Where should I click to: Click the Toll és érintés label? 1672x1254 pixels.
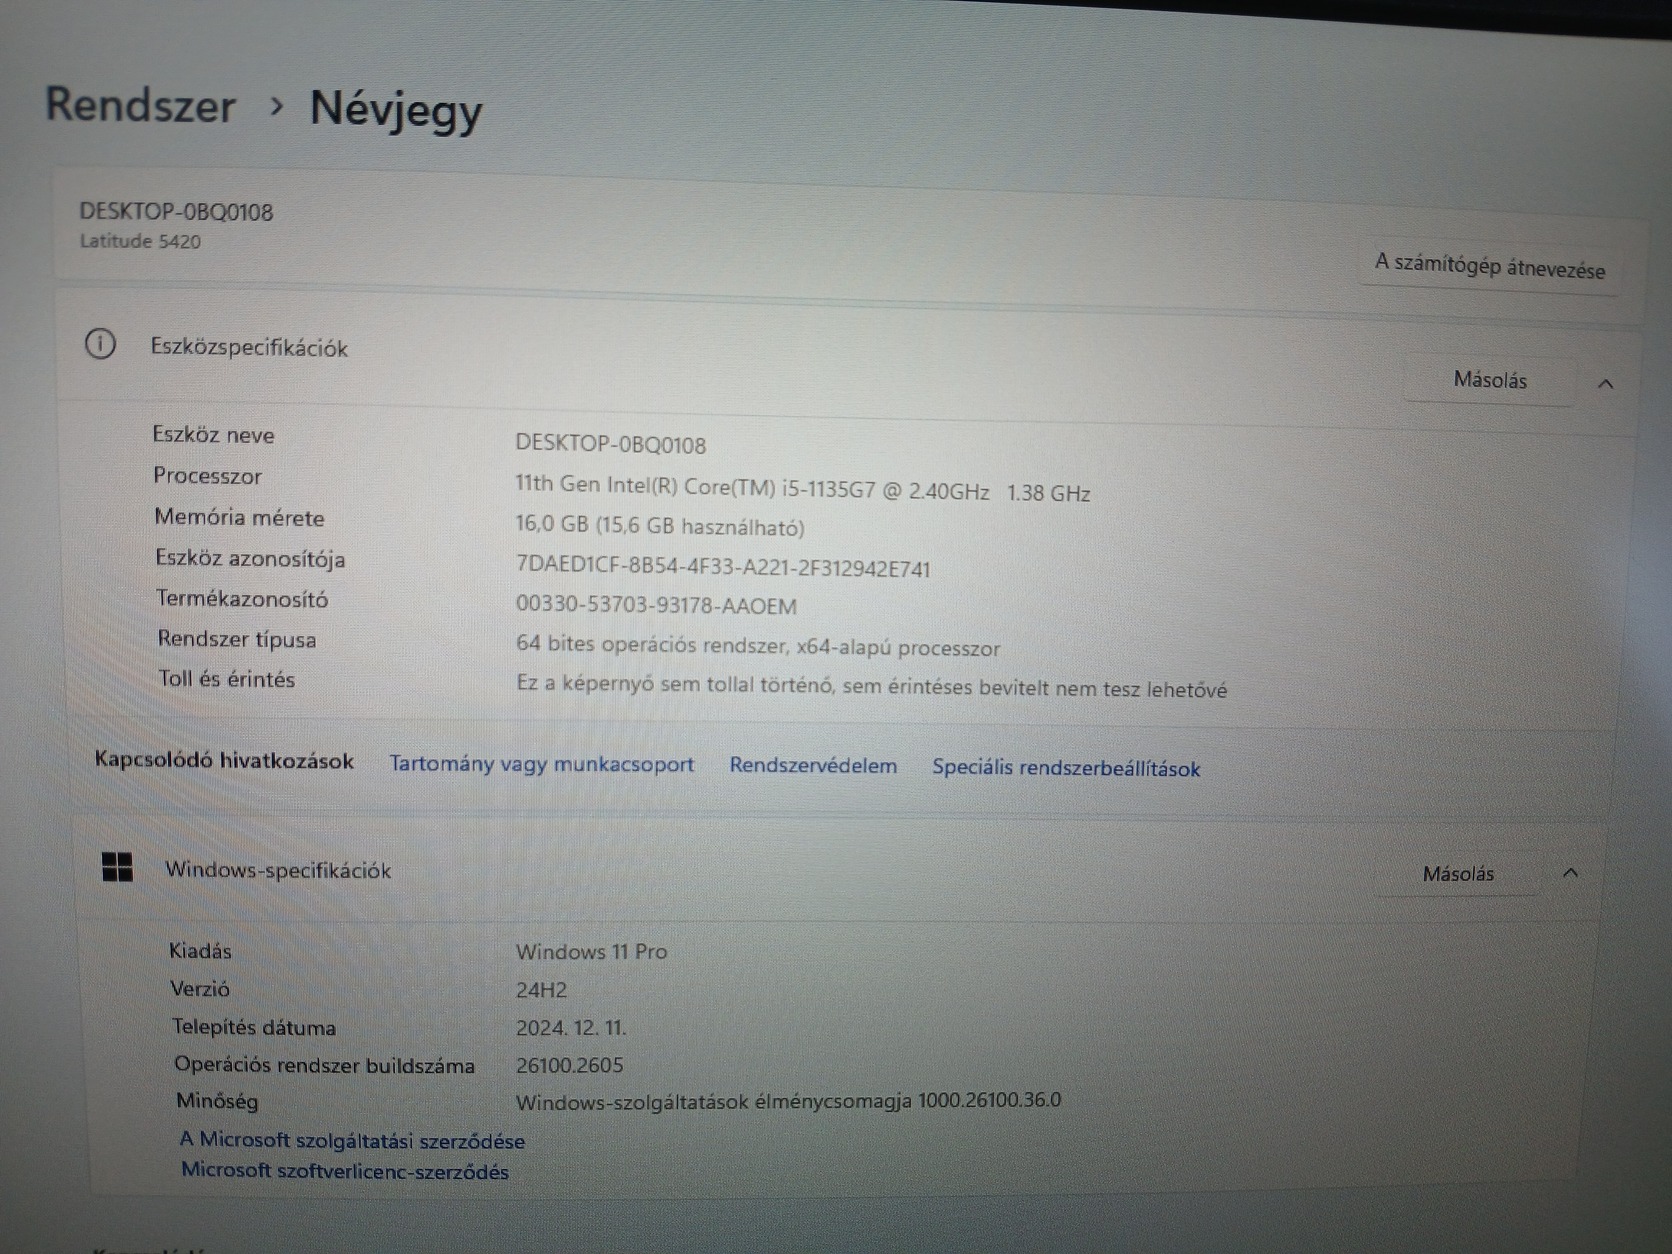227,679
